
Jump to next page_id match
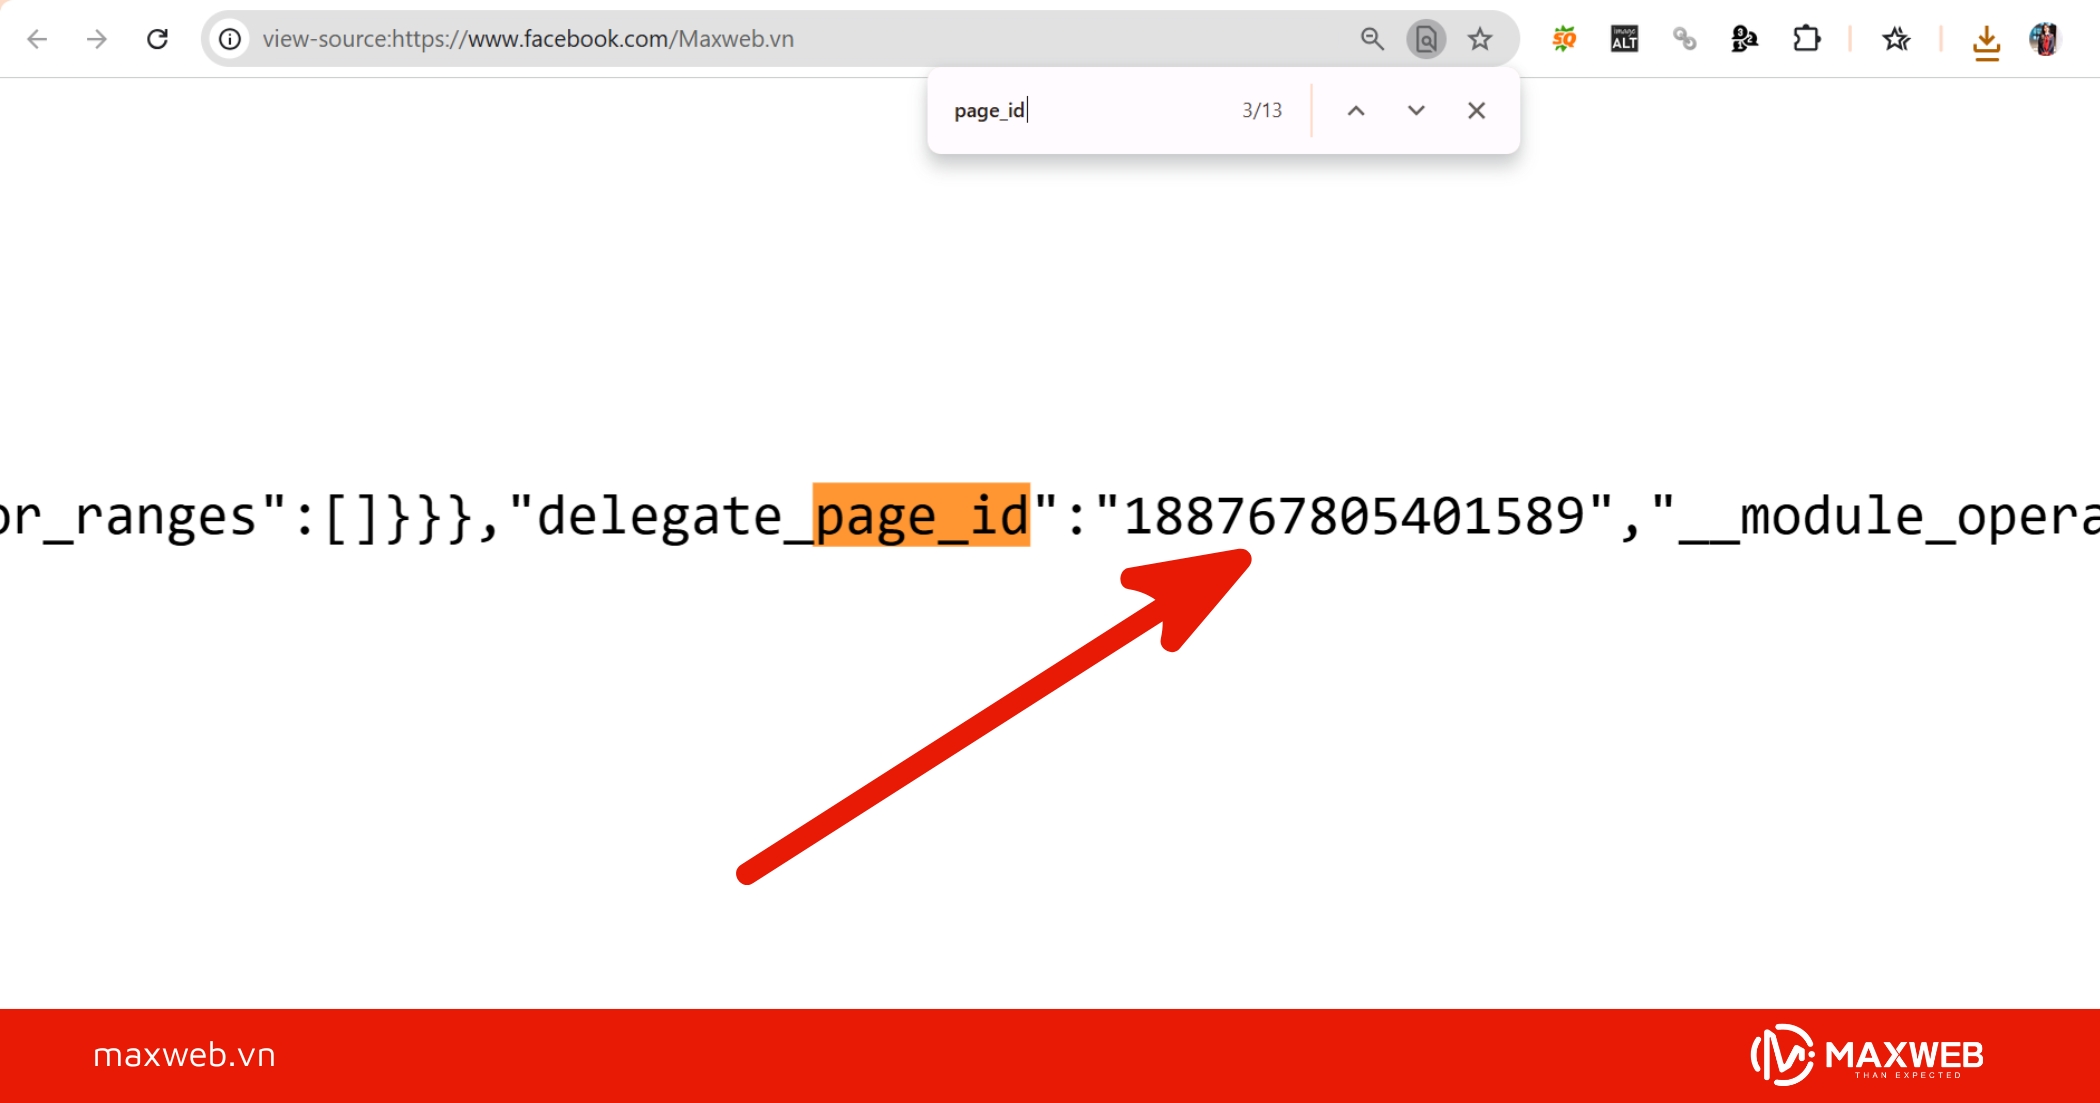point(1416,110)
